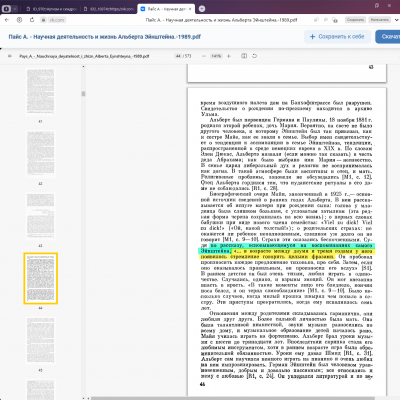
Task: Click the PDF filename 'Pays_A_-_Nauchnaya...' label
Action: [84, 56]
